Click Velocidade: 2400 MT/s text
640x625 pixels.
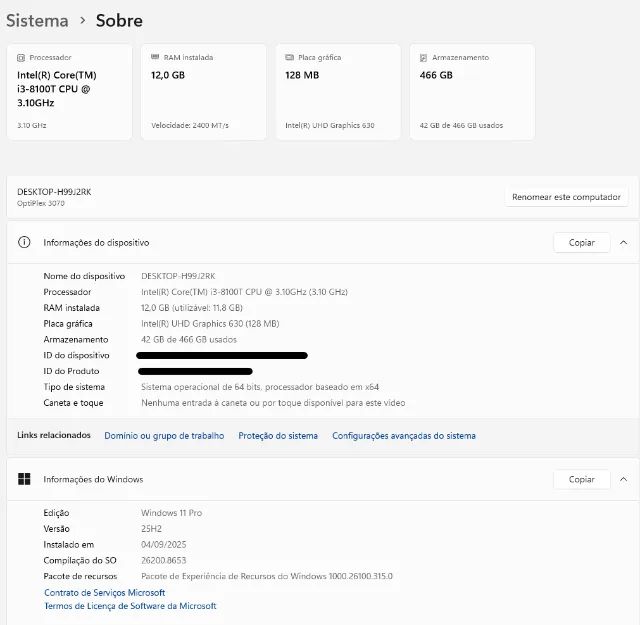point(190,125)
